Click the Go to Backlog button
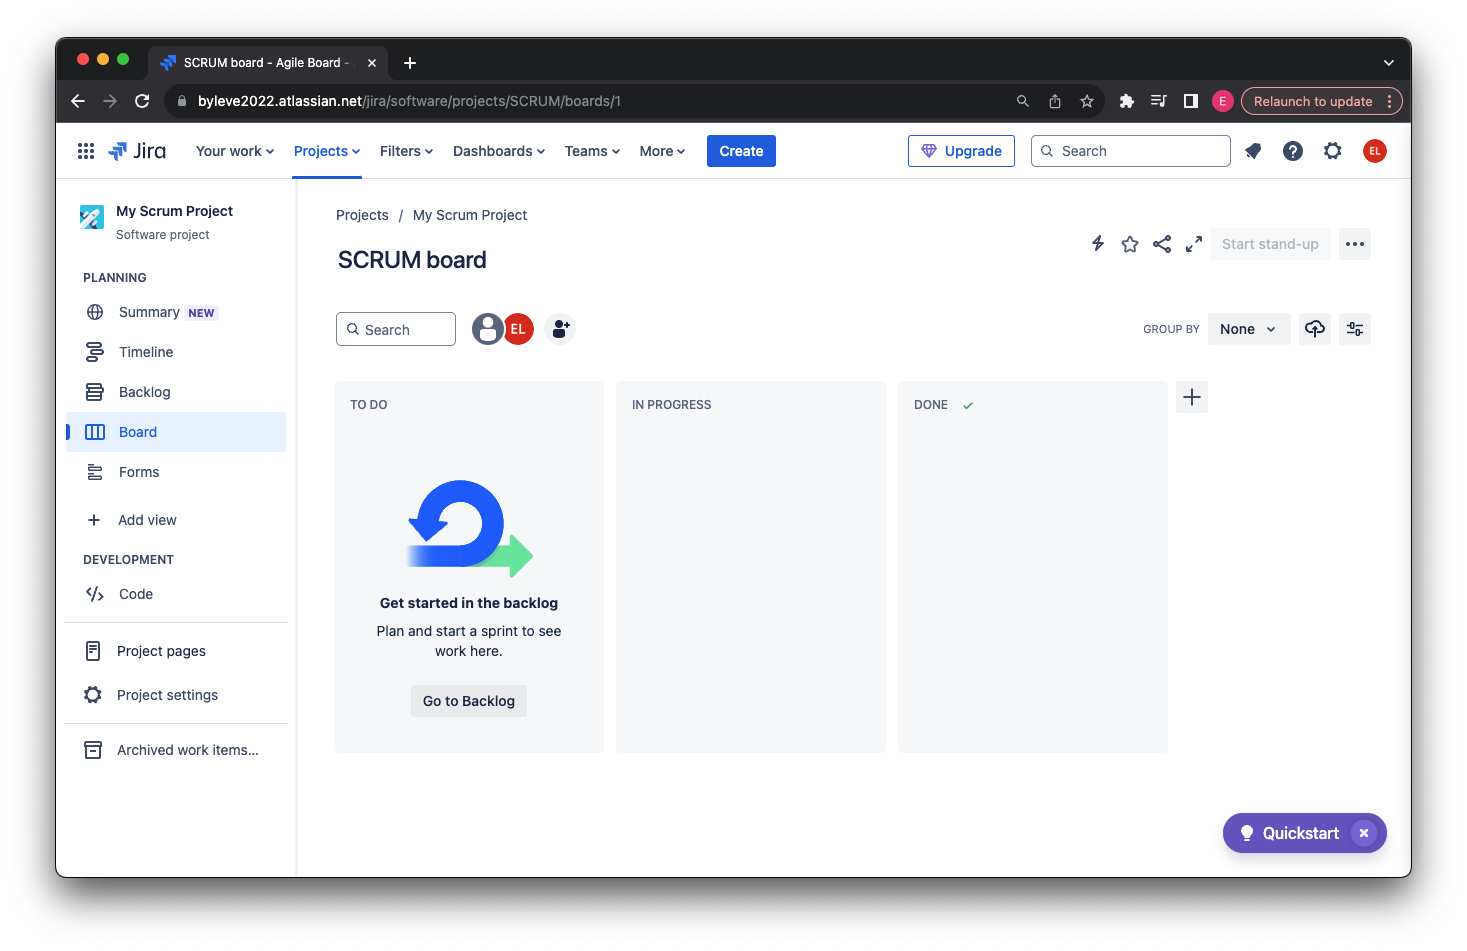The image size is (1467, 951). (469, 701)
